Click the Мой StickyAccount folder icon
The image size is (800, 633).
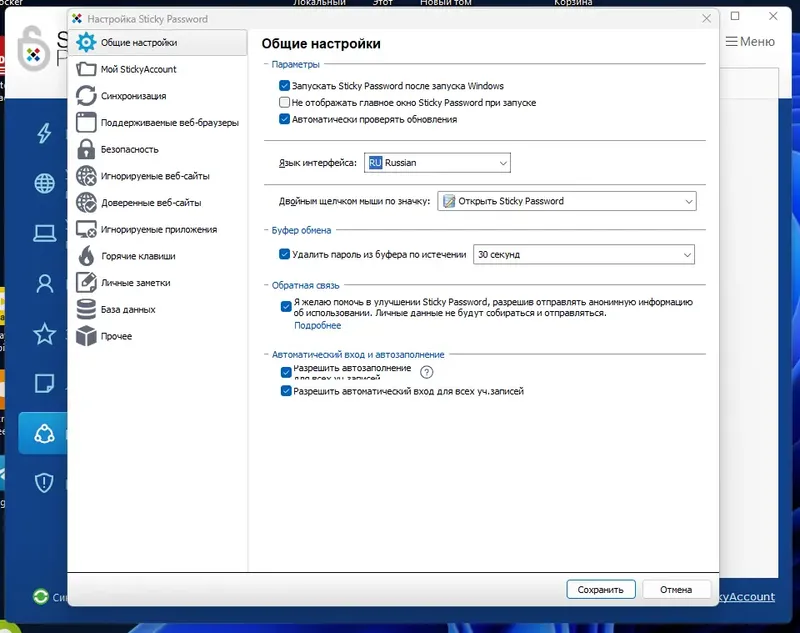pyautogui.click(x=86, y=69)
